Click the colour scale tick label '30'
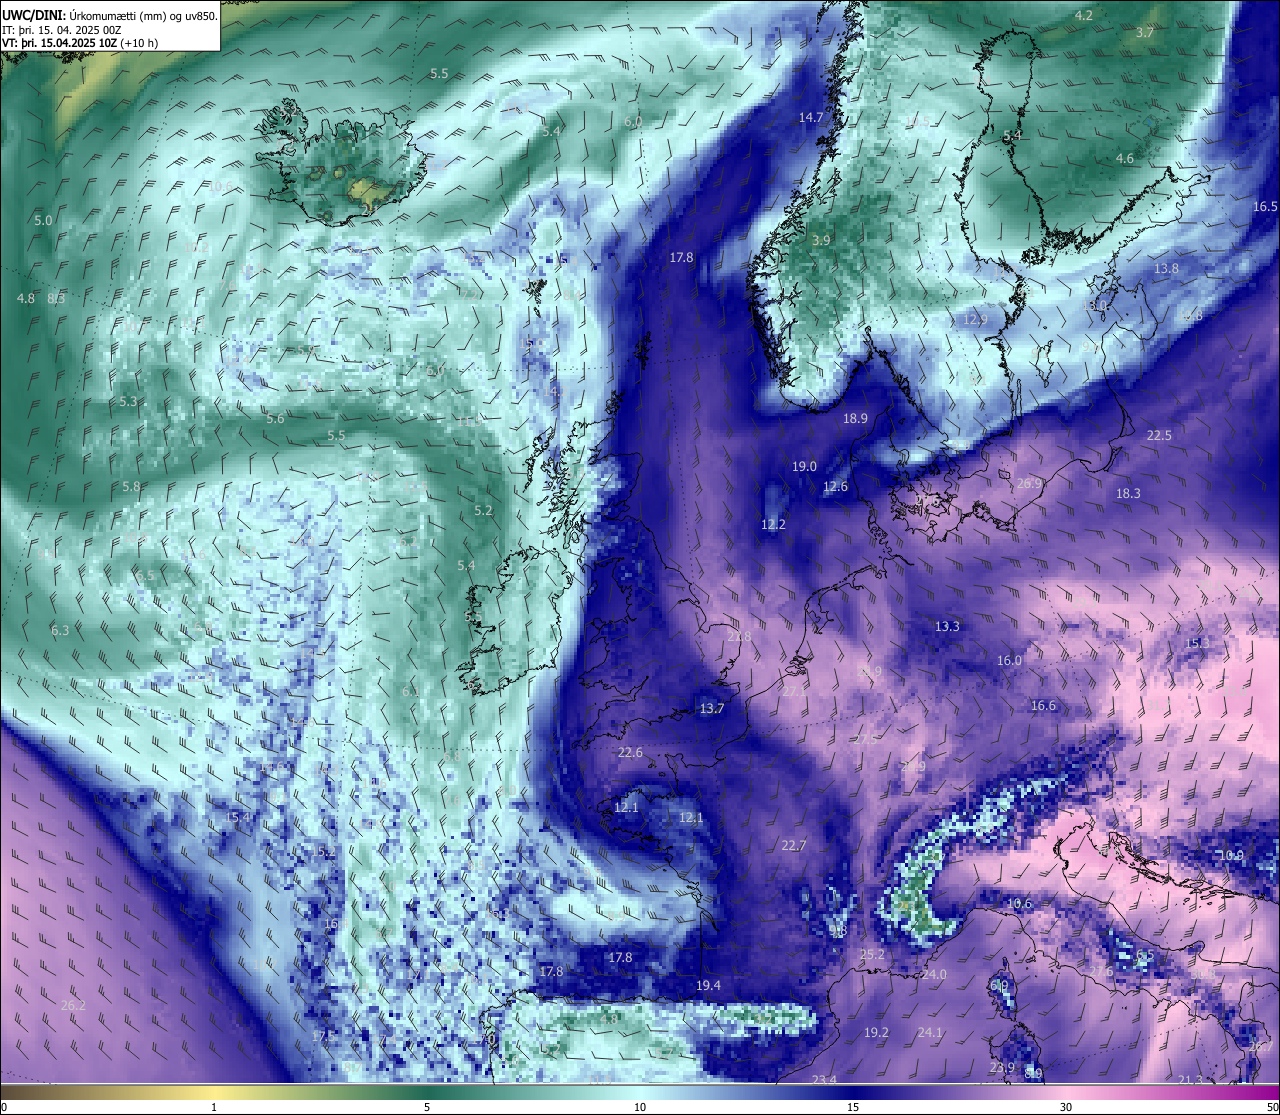 [1066, 1107]
